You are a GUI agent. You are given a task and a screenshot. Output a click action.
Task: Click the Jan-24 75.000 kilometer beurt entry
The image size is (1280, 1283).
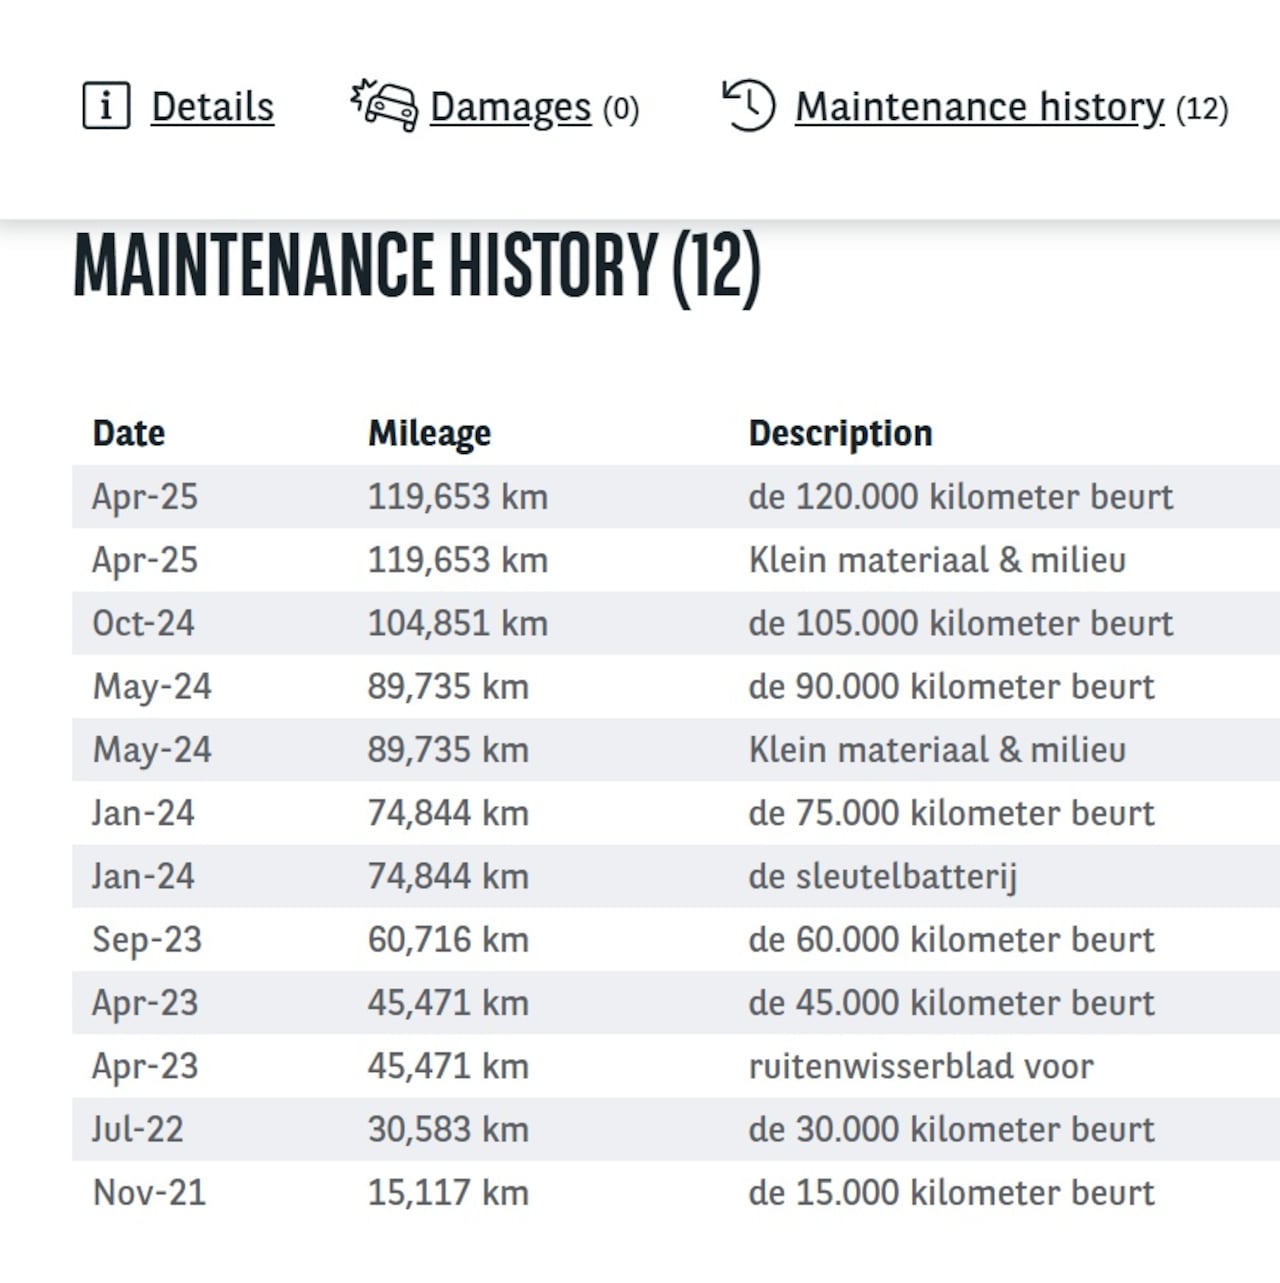(950, 813)
